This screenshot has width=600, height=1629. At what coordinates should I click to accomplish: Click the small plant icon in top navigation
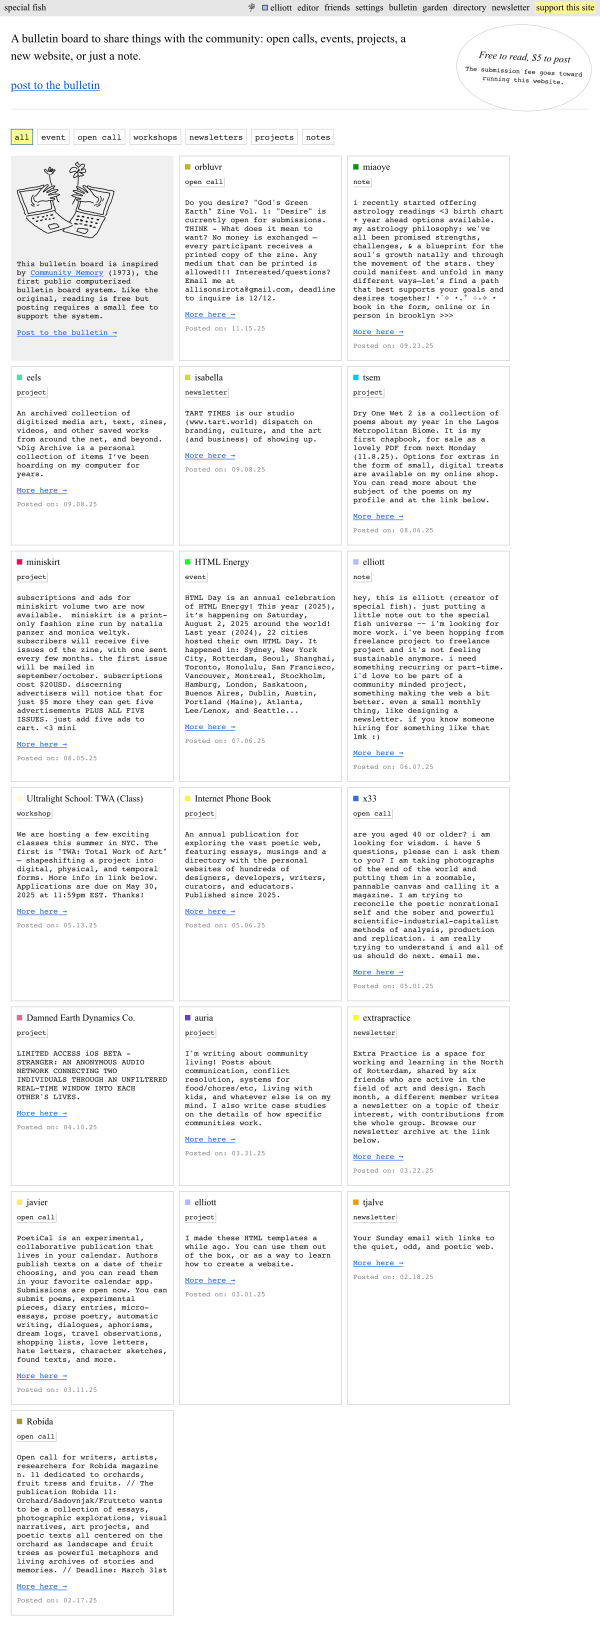[252, 7]
